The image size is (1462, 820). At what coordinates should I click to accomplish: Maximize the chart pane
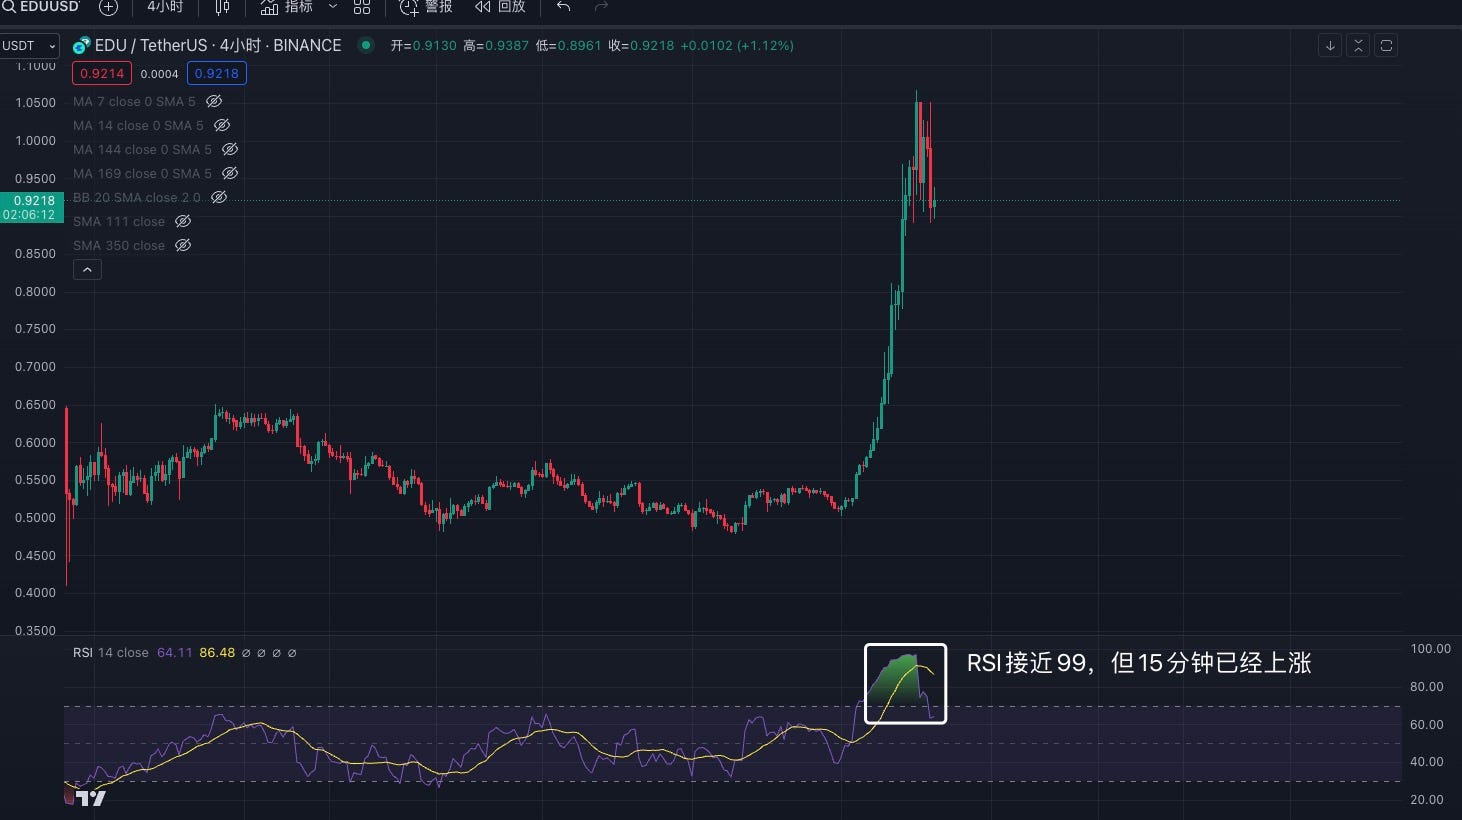(x=1386, y=45)
